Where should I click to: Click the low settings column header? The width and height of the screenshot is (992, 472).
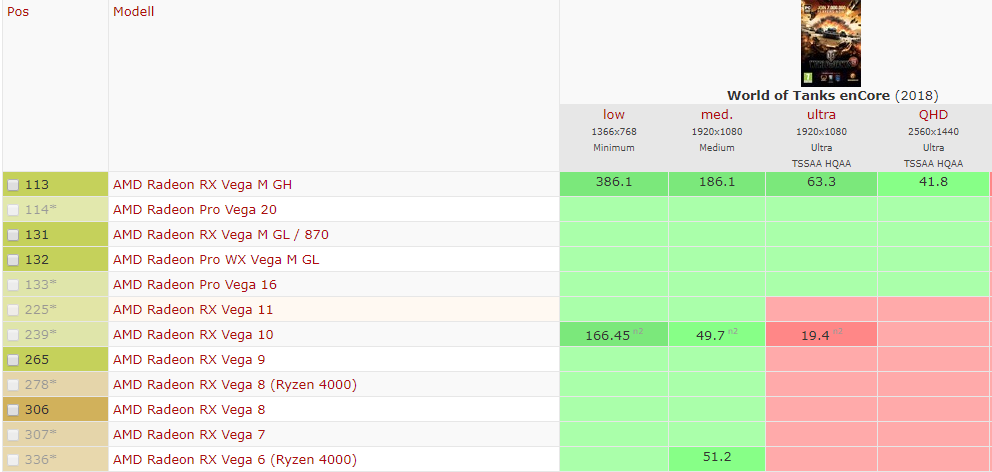coord(614,115)
